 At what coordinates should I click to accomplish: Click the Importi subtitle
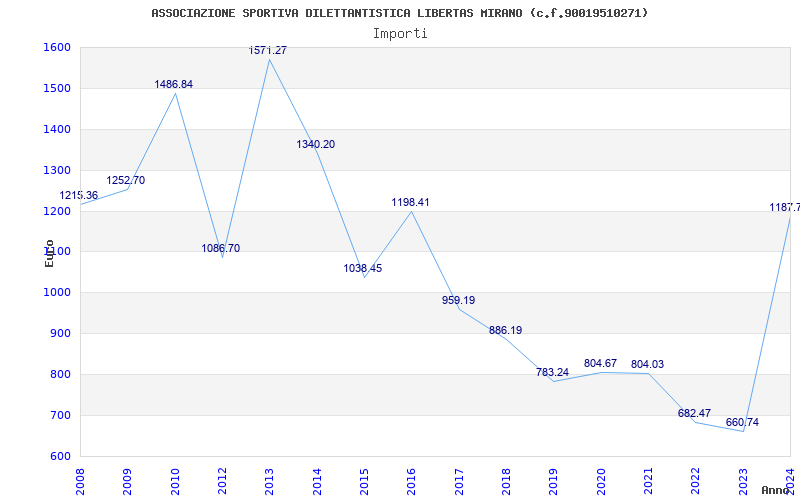tap(400, 34)
